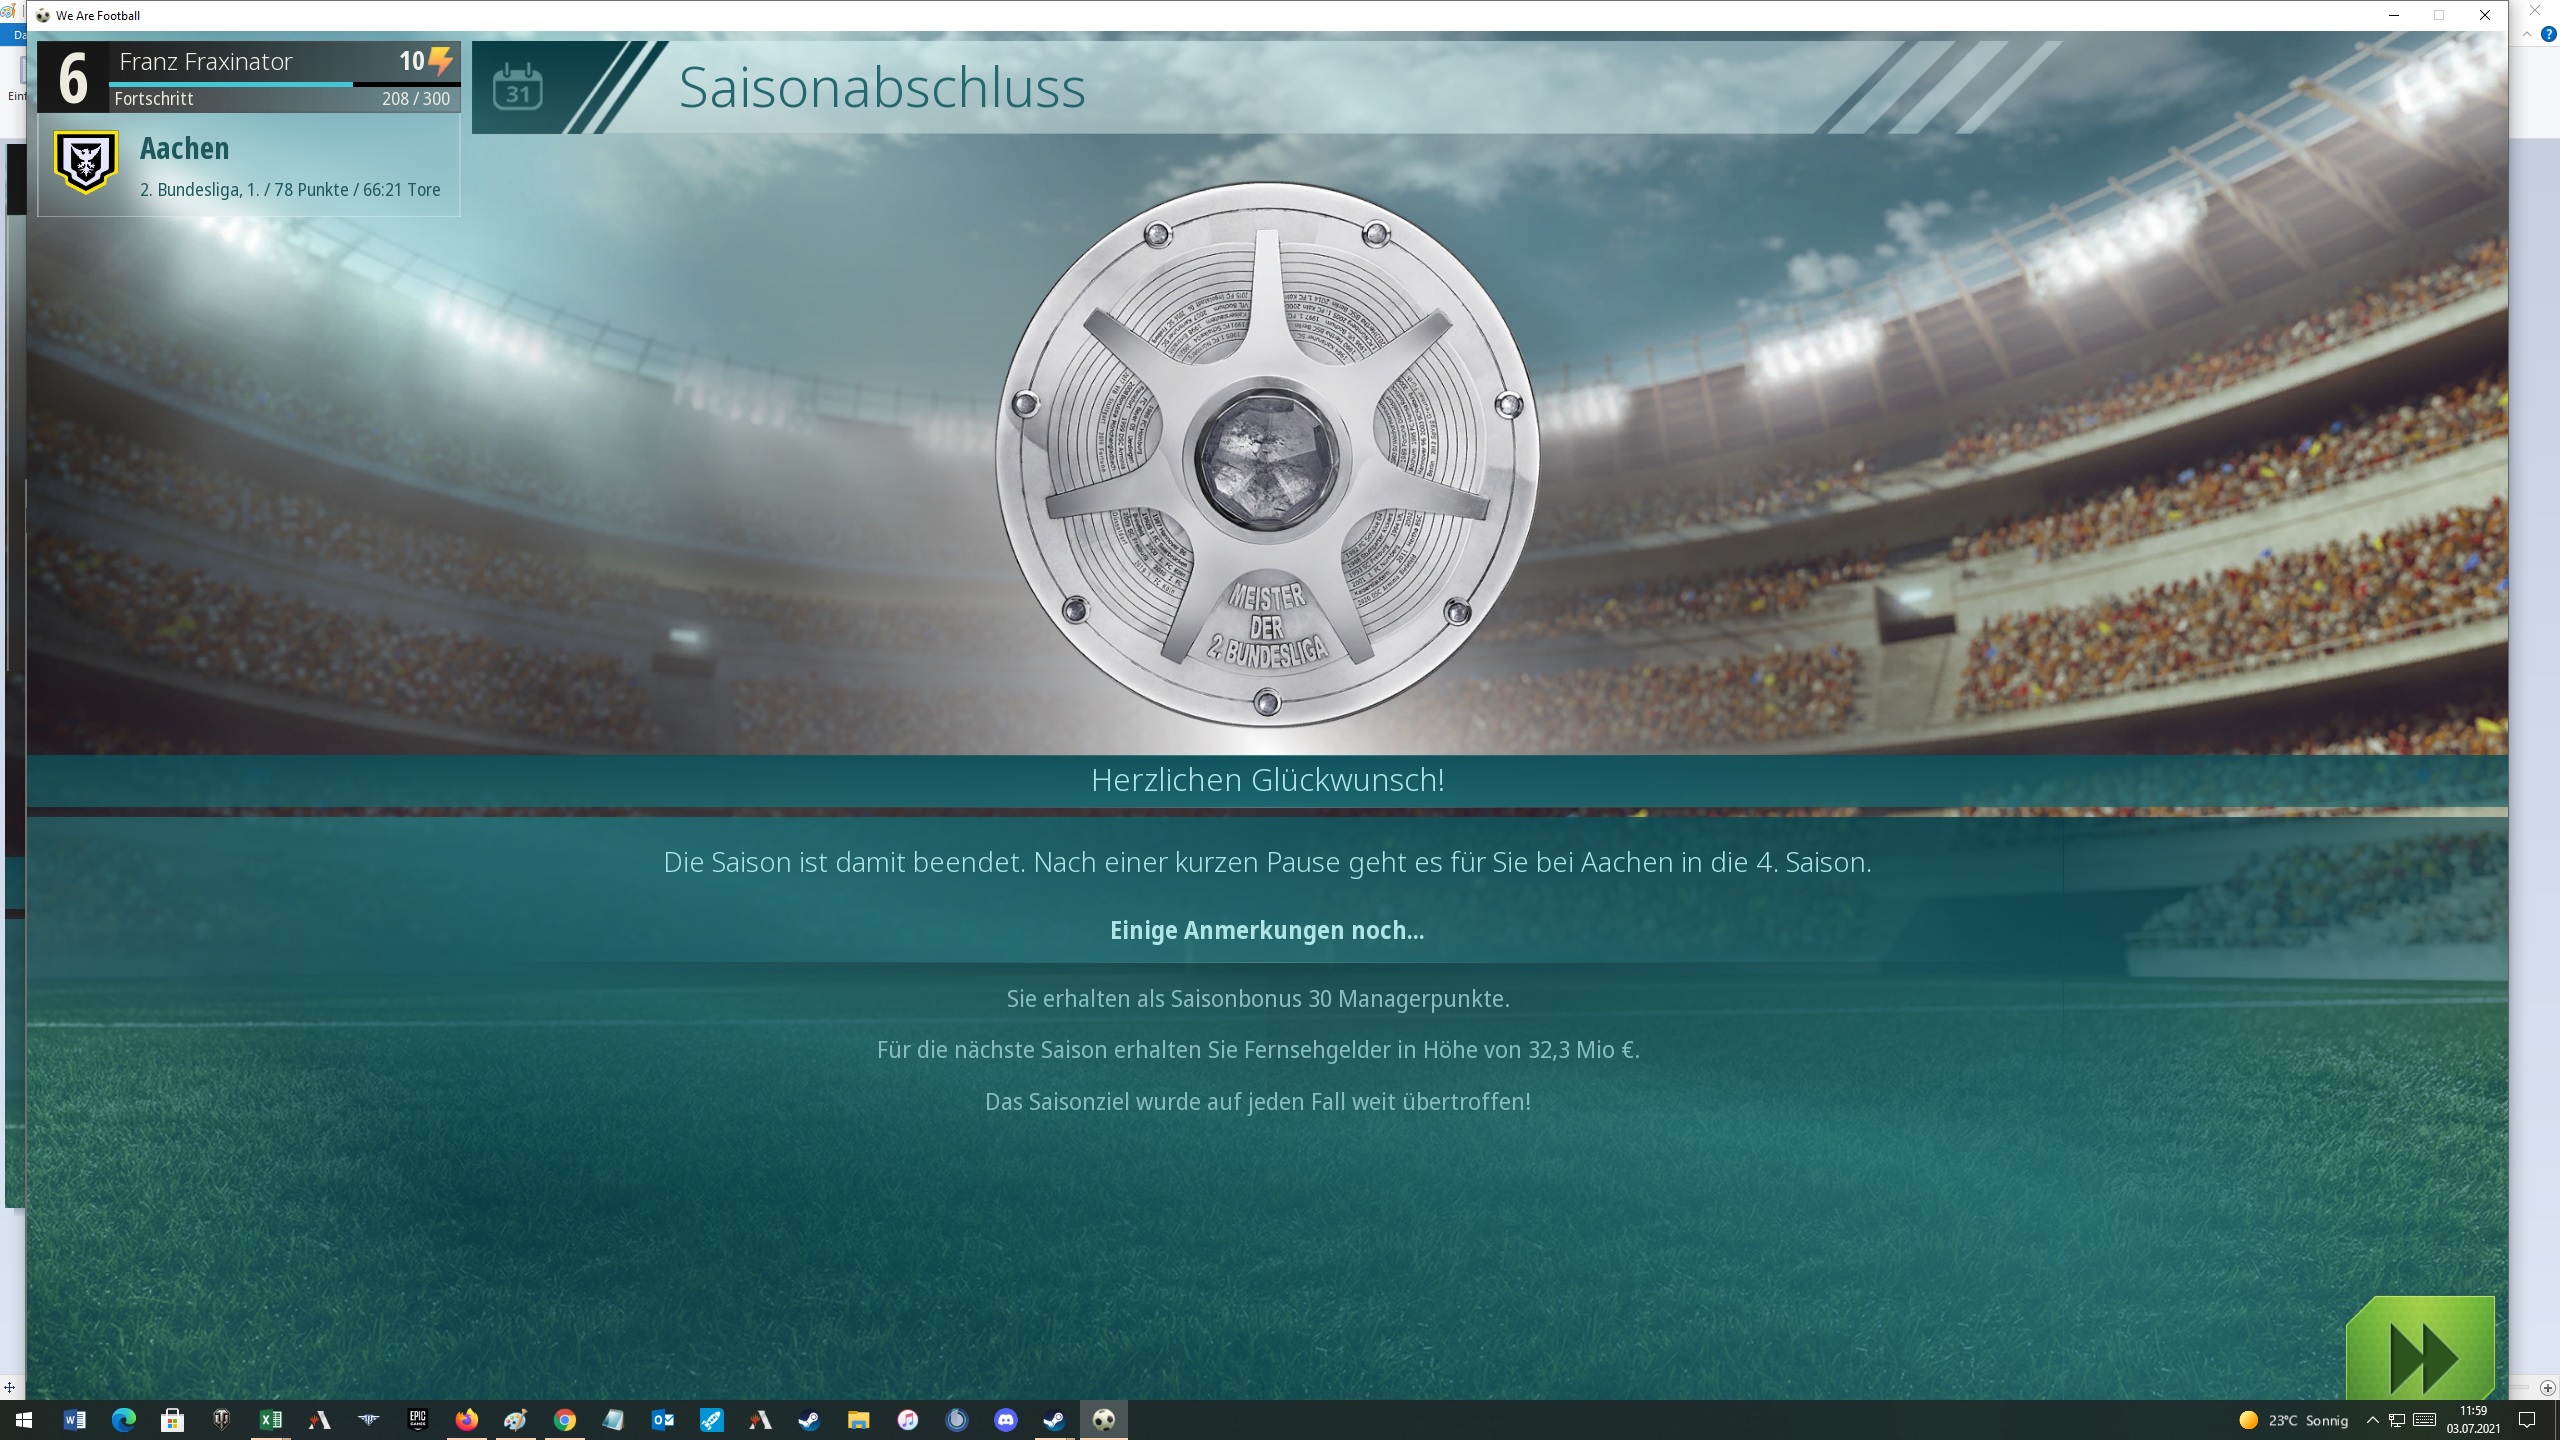Click the Aachen club crest
The image size is (2560, 1440).
point(86,162)
